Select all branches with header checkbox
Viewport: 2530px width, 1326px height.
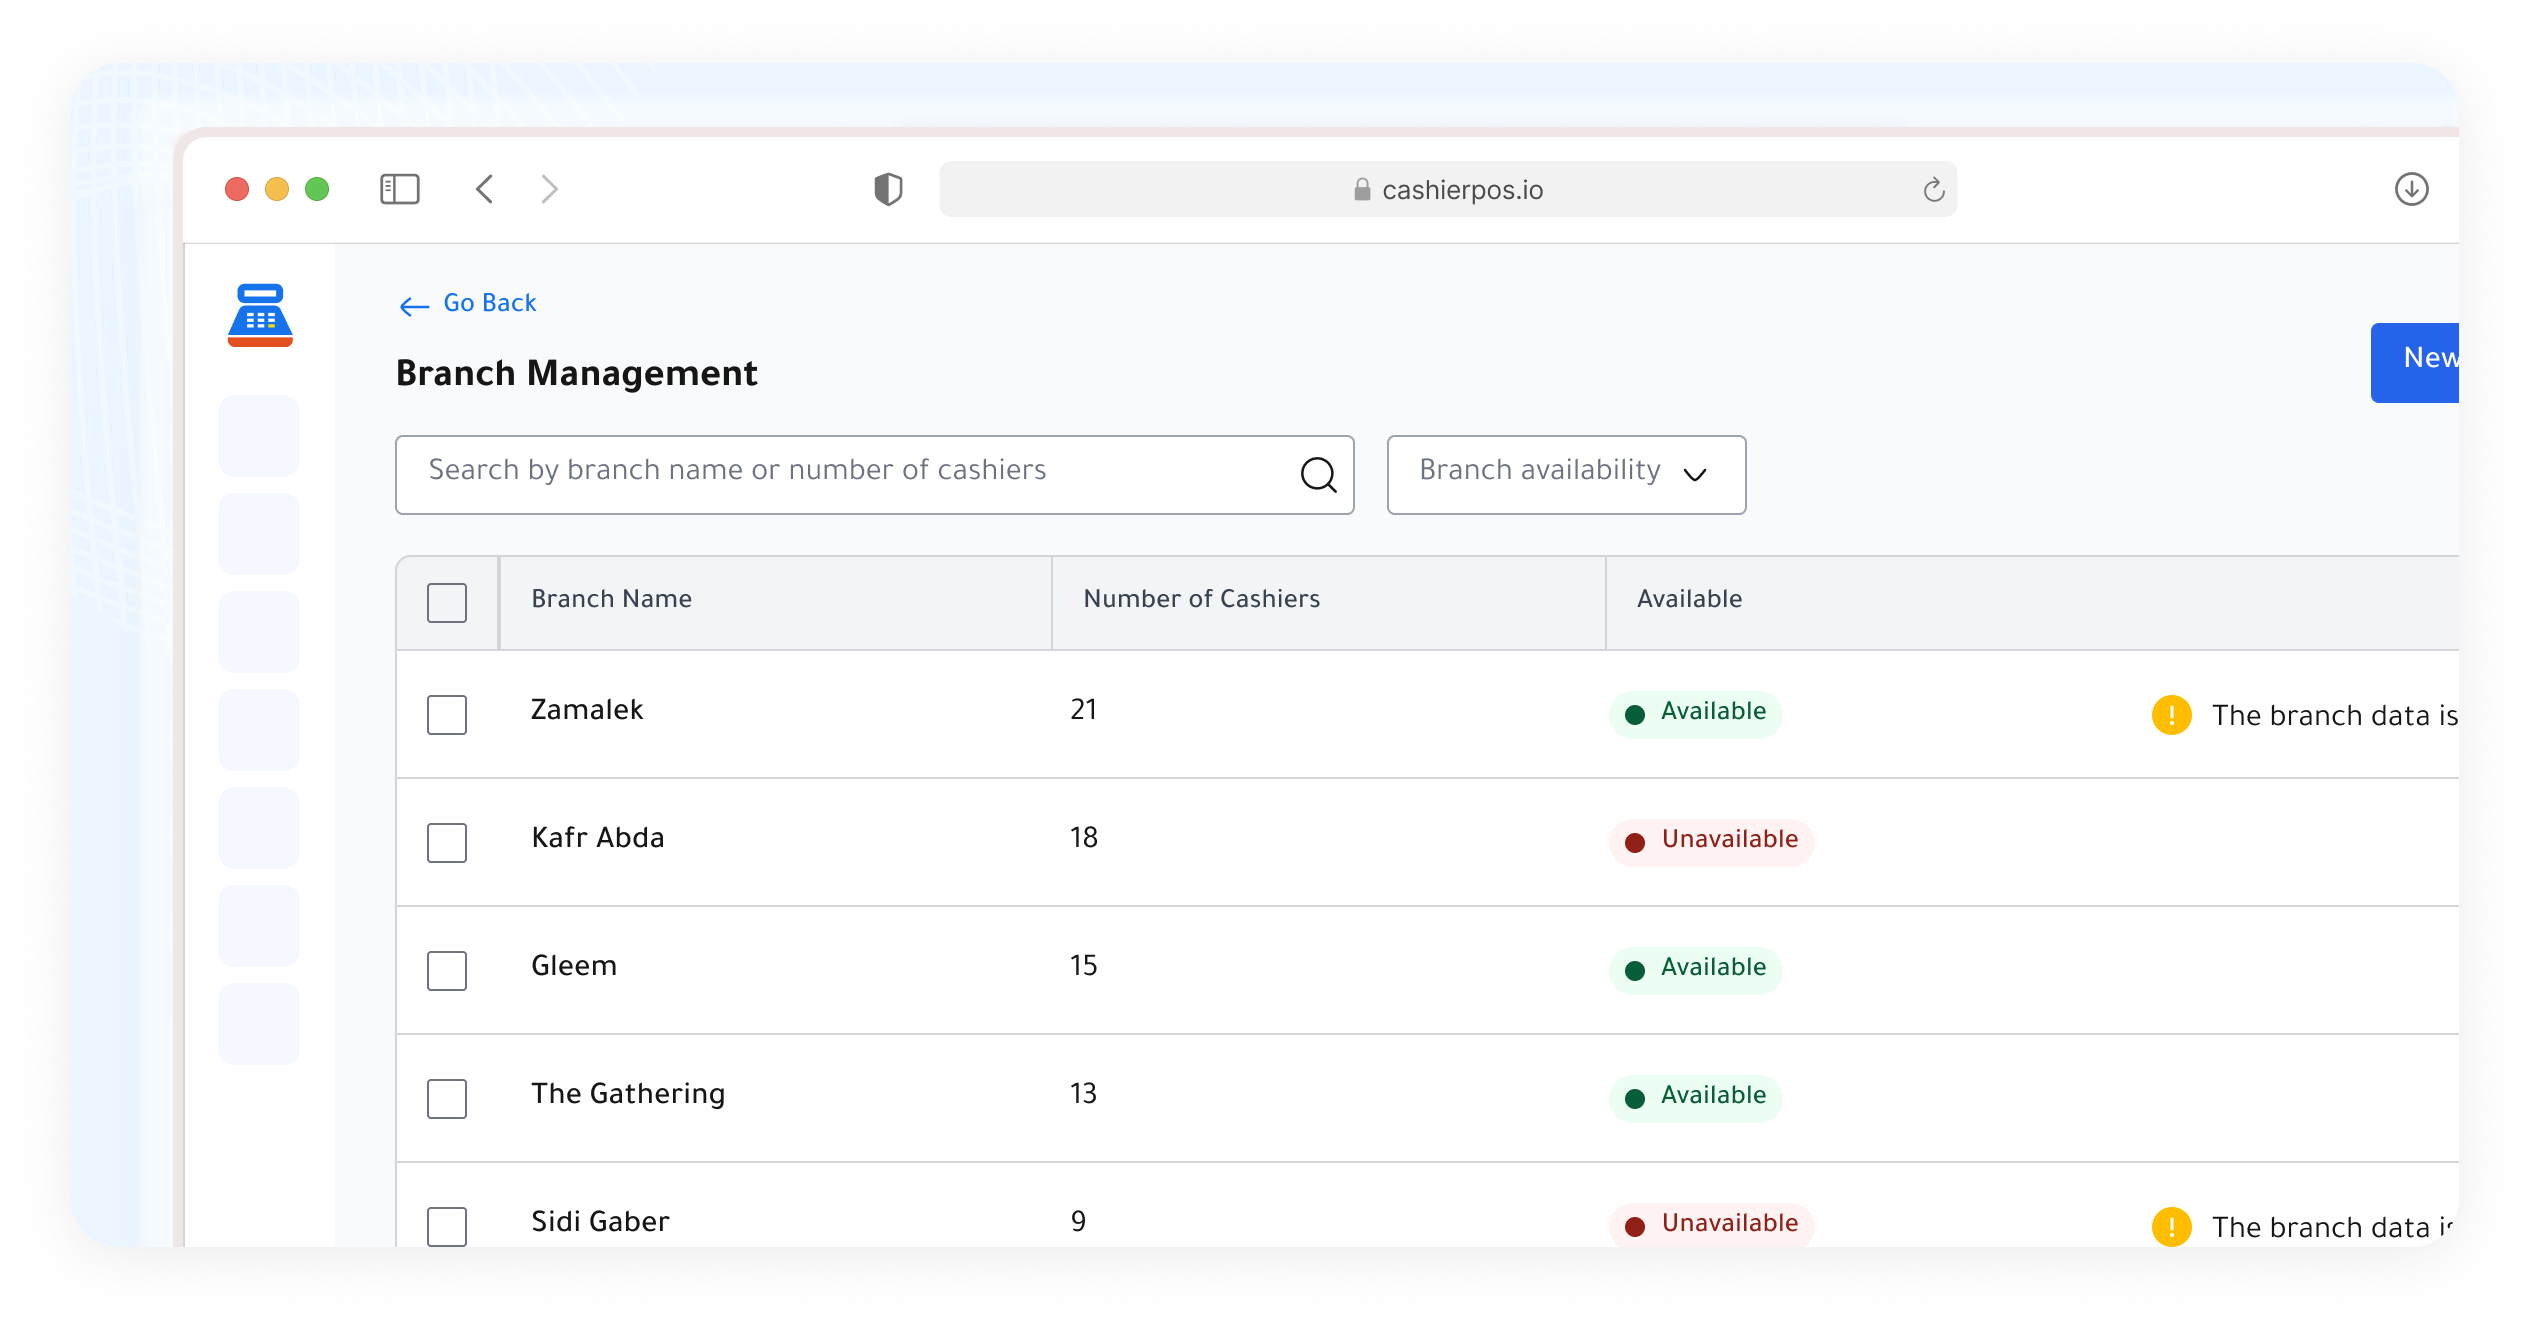447,603
